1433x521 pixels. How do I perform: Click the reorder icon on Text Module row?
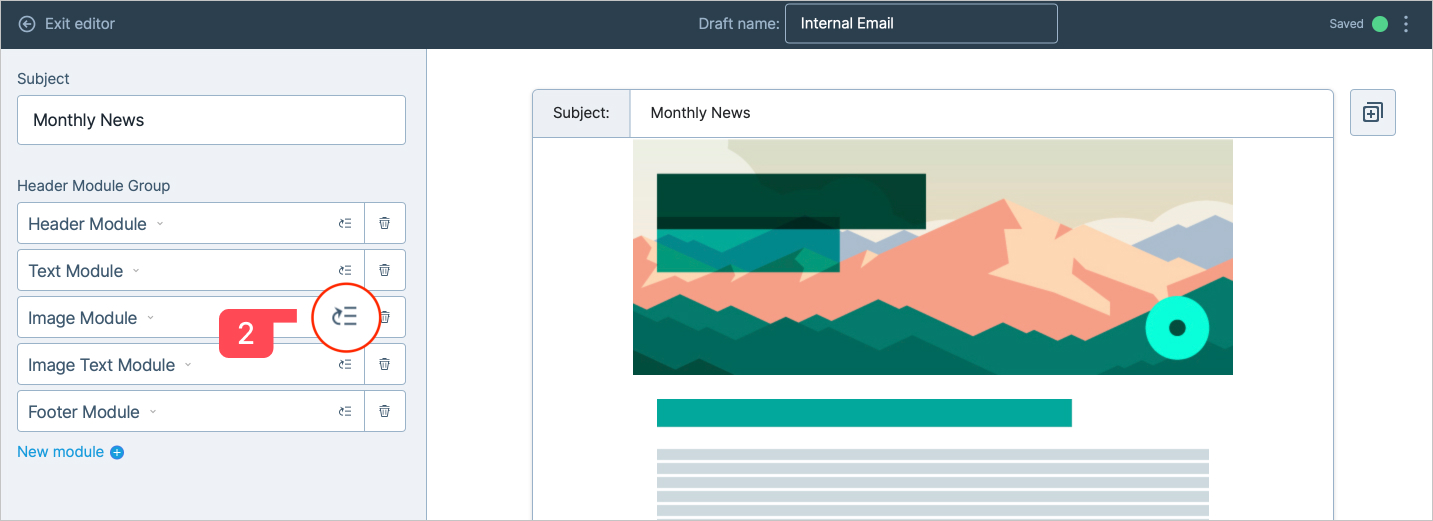pos(345,270)
